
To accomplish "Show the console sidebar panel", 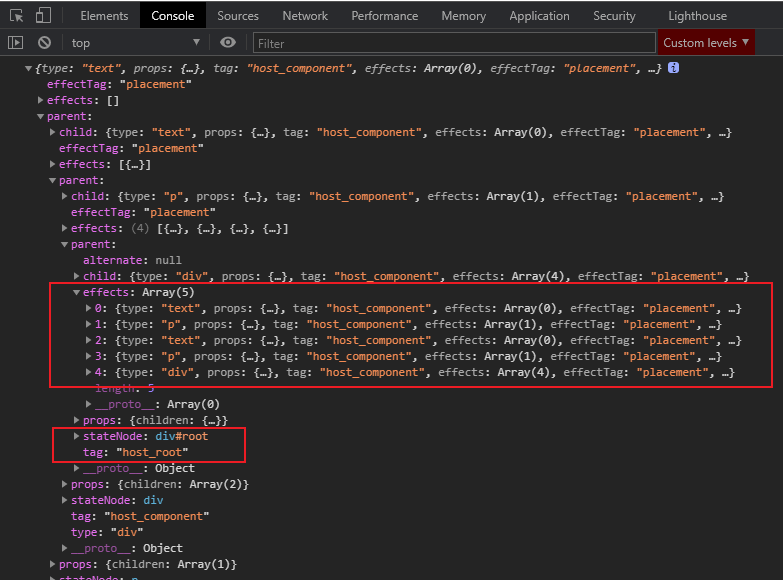I will (15, 43).
